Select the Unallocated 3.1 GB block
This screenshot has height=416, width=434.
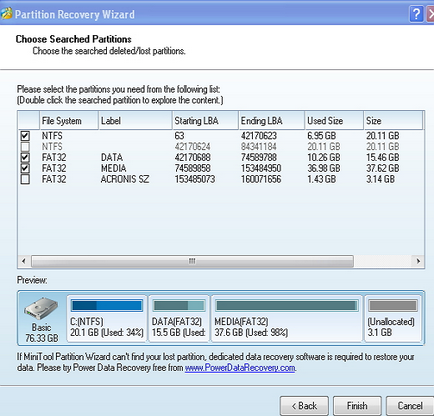(393, 318)
